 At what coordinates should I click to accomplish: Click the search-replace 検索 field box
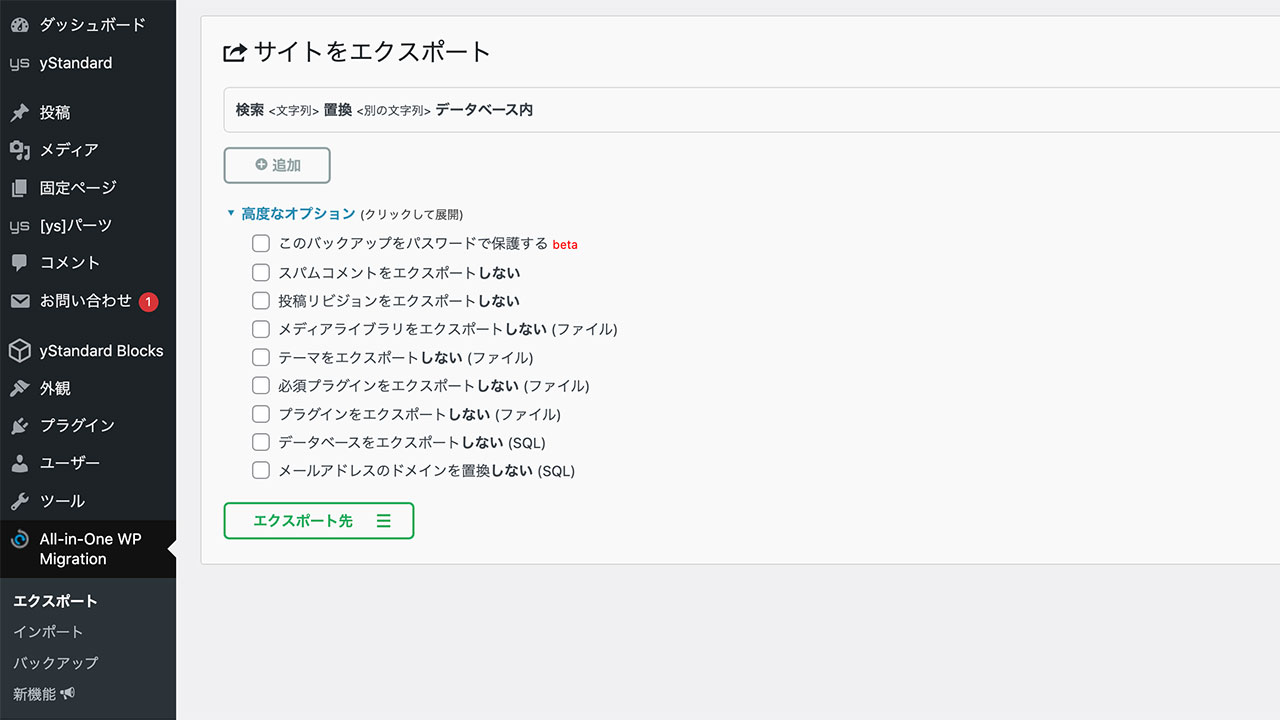[x=752, y=110]
